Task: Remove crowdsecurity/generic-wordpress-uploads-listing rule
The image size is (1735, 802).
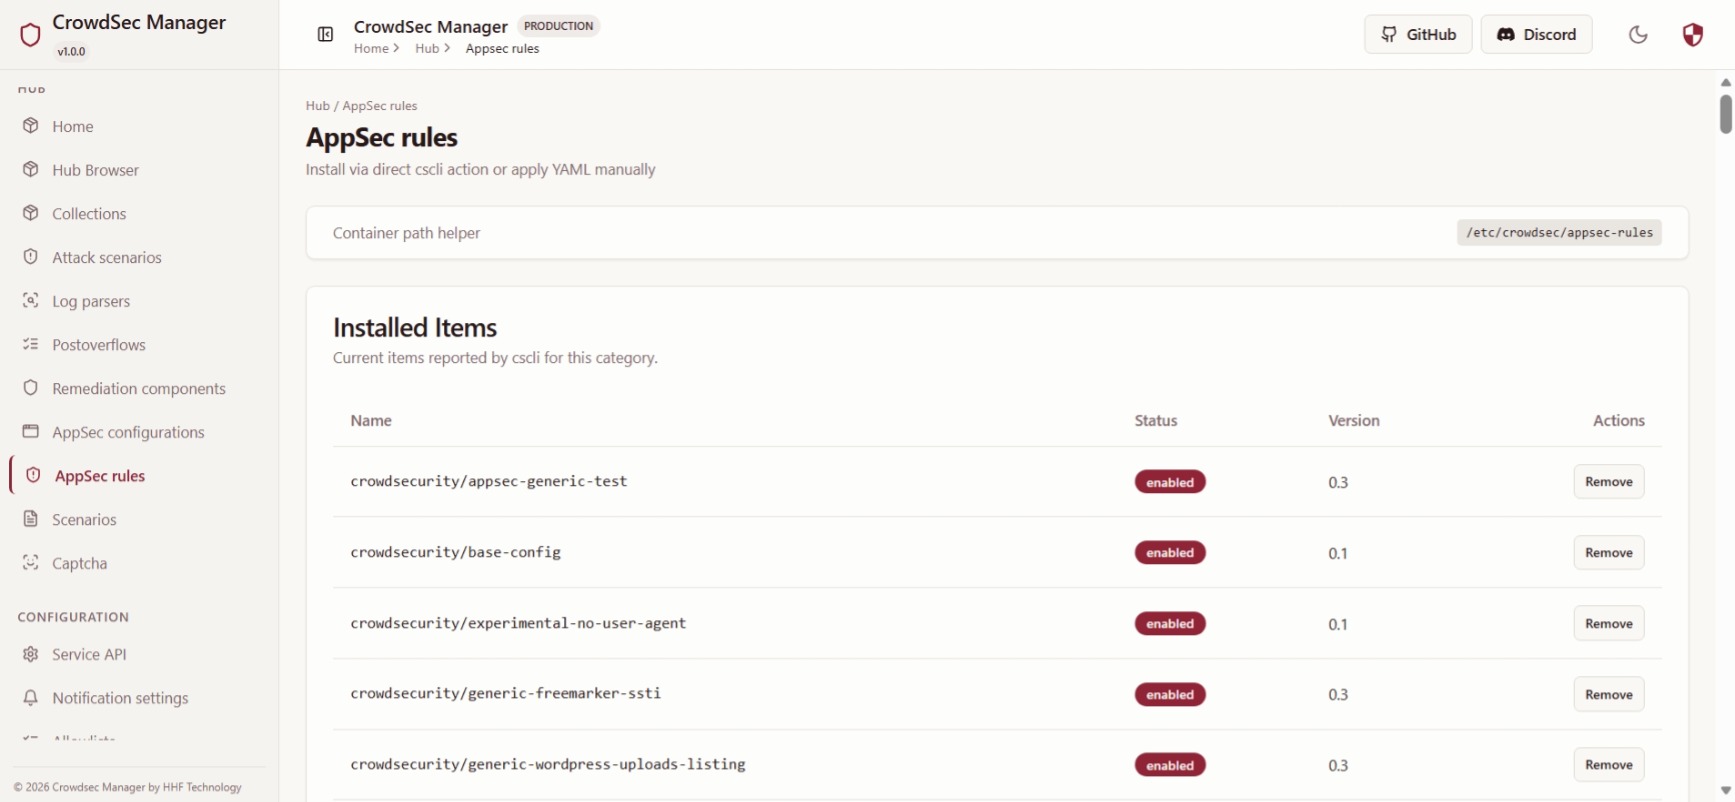Action: 1608,765
